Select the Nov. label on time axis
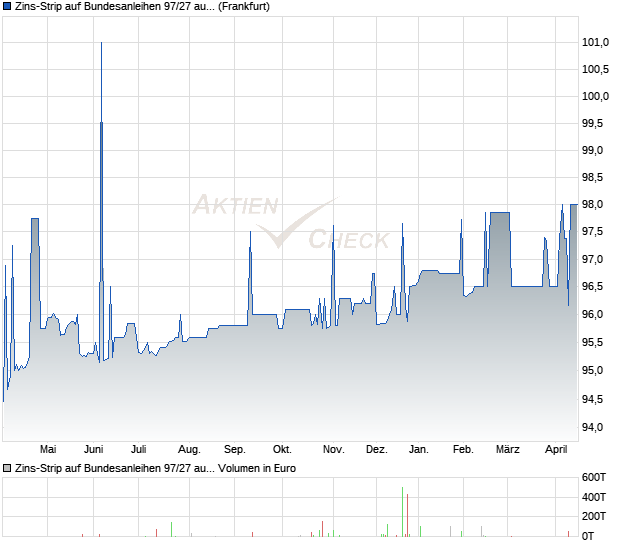 (334, 450)
